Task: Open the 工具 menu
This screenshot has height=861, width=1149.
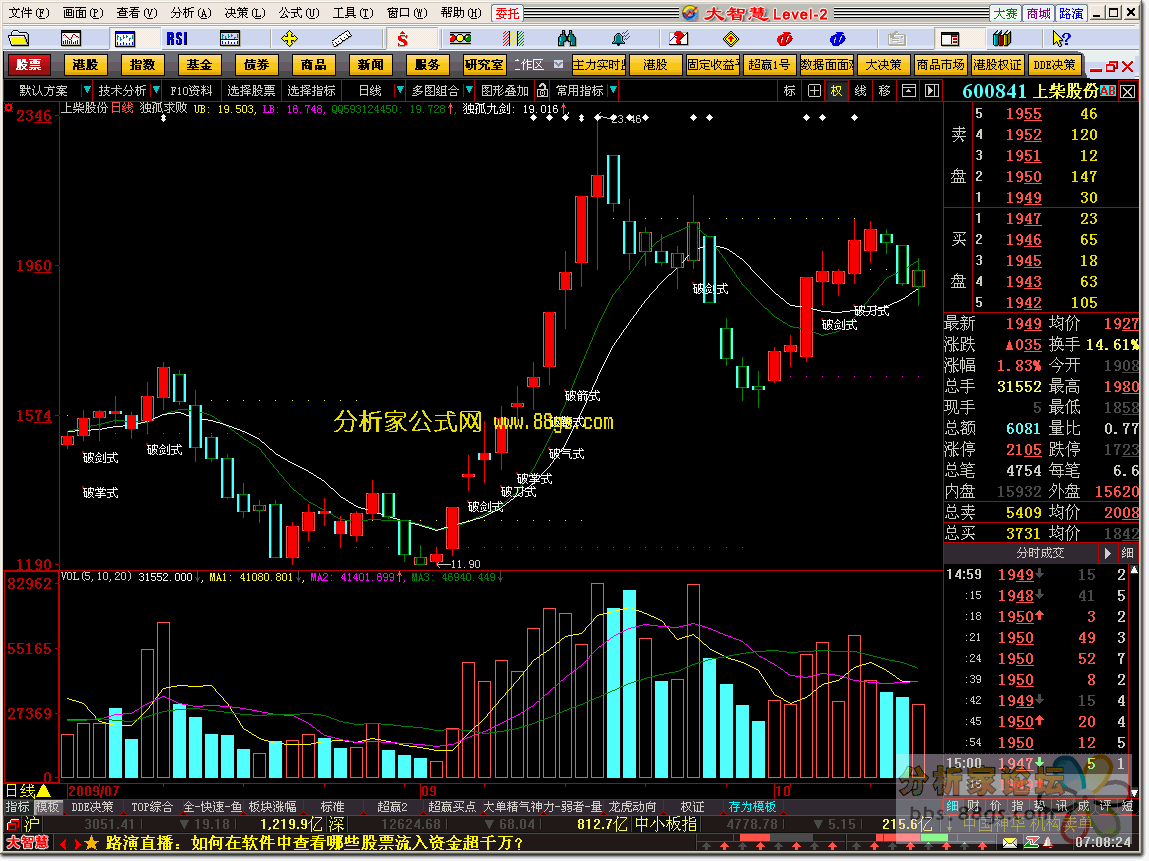Action: point(352,12)
